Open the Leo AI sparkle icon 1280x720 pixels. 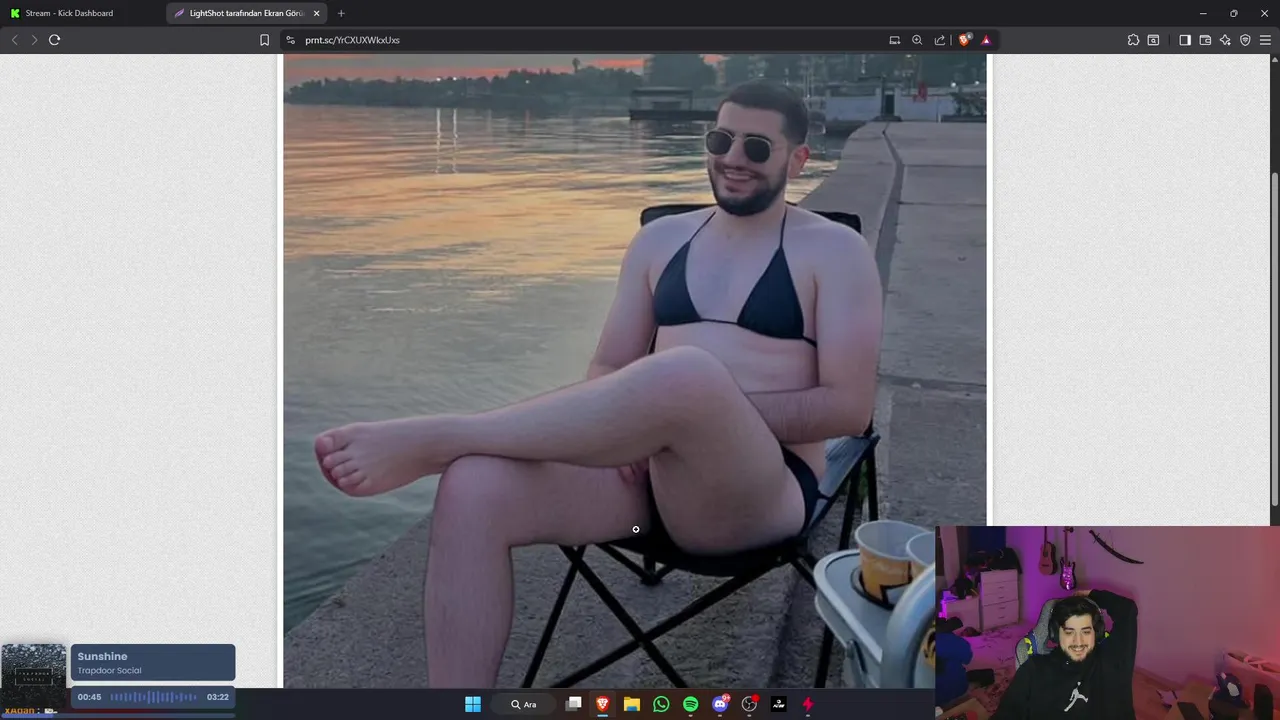coord(1225,40)
